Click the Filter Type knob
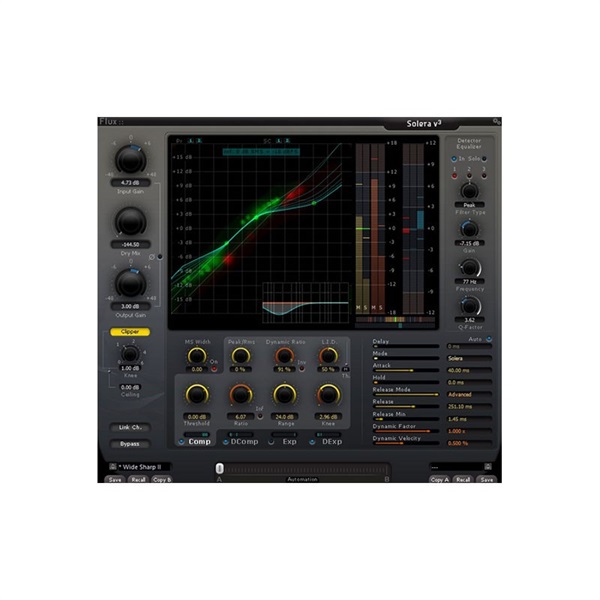Screen dimensions: 600x600 pos(470,191)
